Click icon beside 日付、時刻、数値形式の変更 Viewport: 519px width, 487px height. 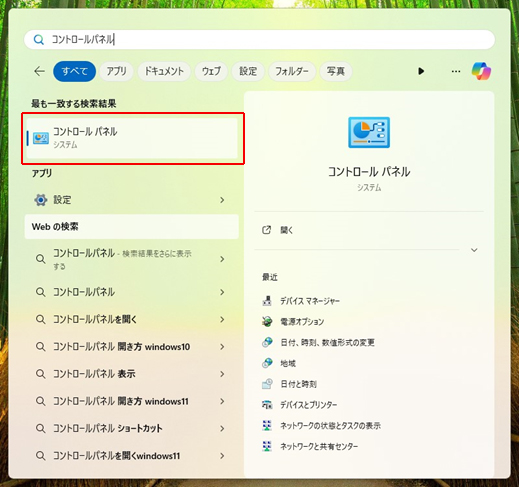tap(267, 342)
